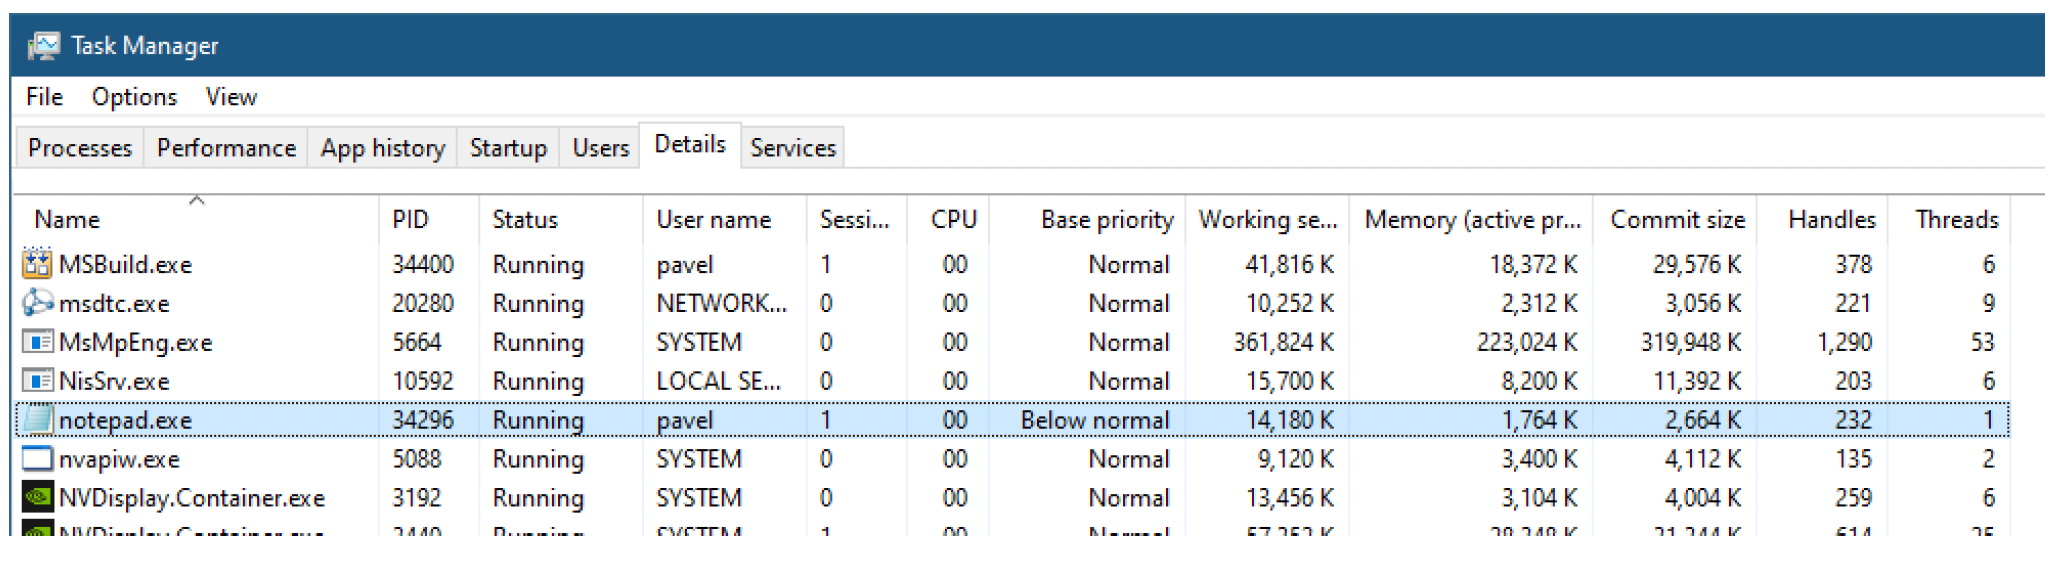Sort by the Working set column header
The width and height of the screenshot is (2054, 562).
(1267, 219)
